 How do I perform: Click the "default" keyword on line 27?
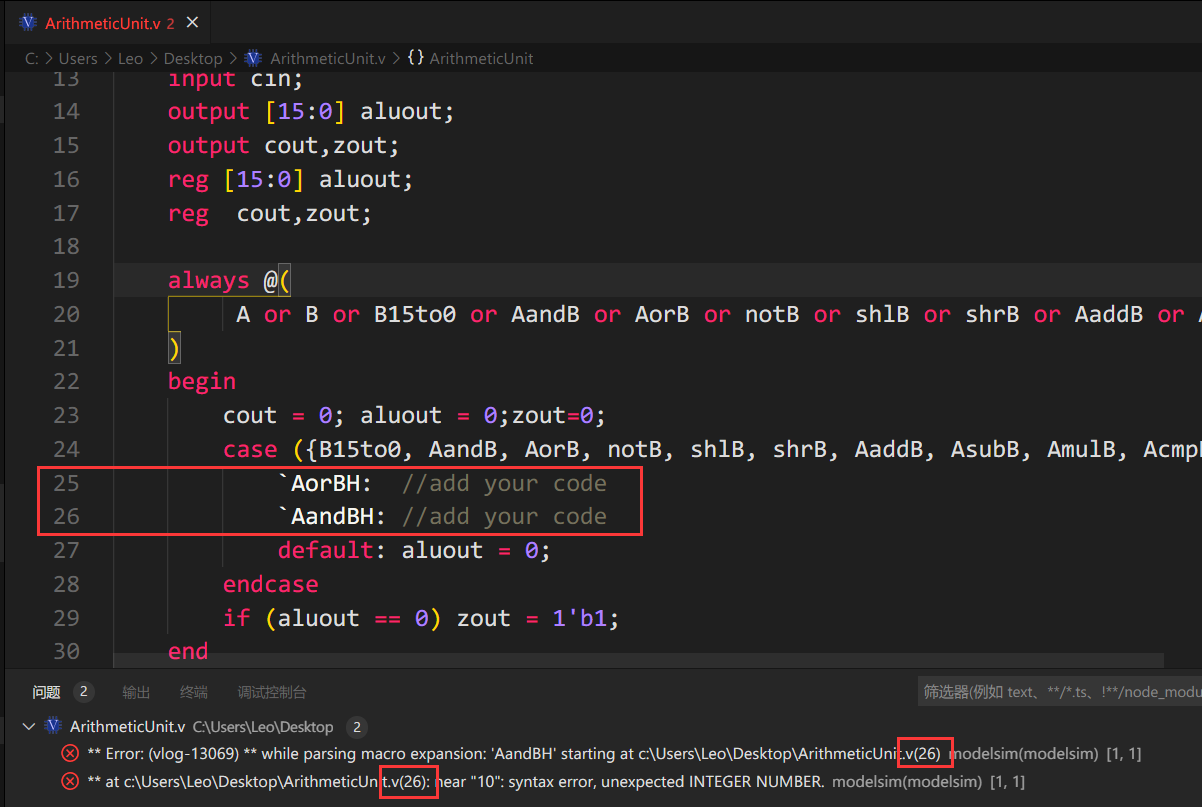(x=326, y=550)
